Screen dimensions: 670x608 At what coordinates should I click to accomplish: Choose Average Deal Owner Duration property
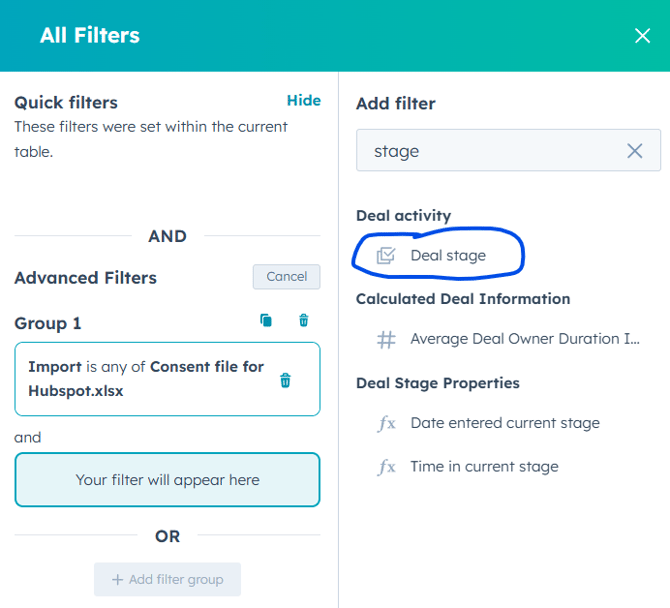(x=525, y=339)
